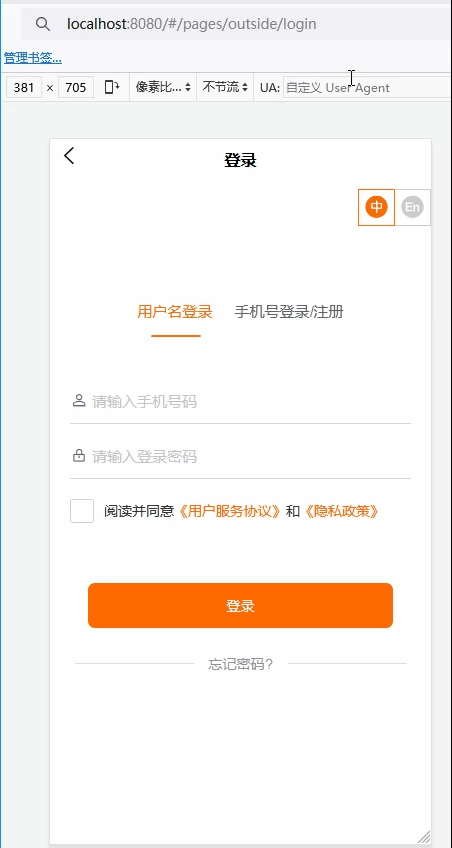Open the 不节流 throttling dropdown
Viewport: 452px width, 848px height.
225,87
